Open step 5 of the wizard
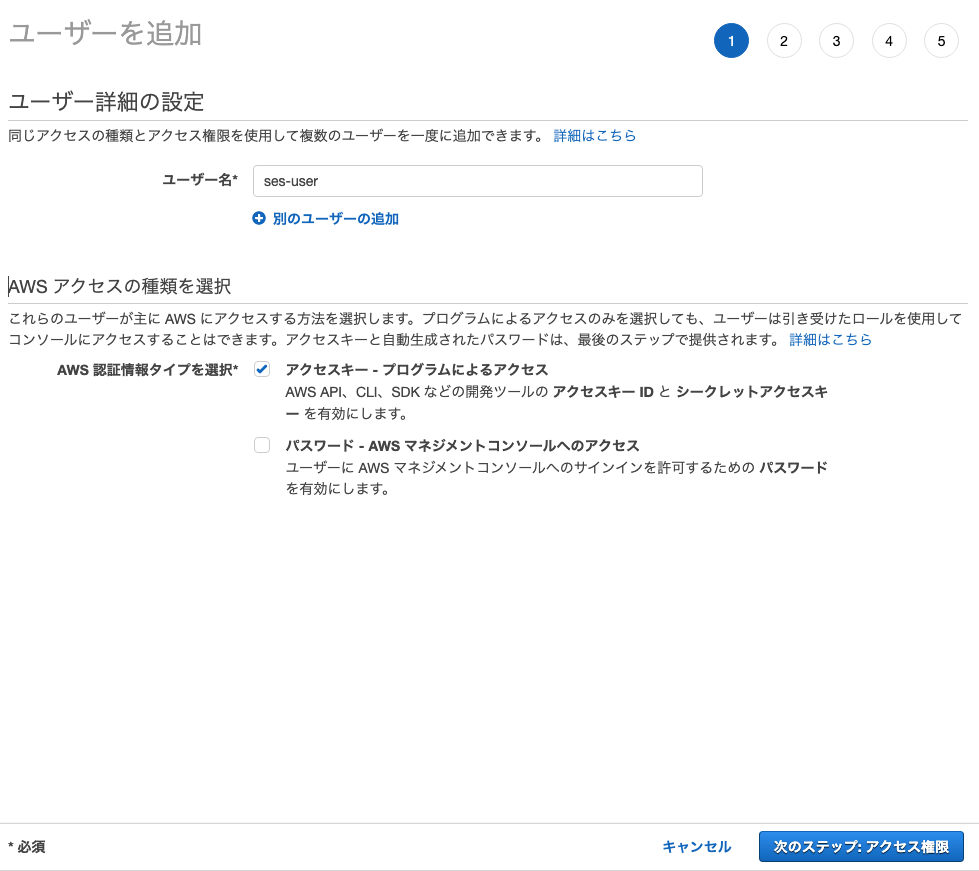This screenshot has height=871, width=979. 941,41
